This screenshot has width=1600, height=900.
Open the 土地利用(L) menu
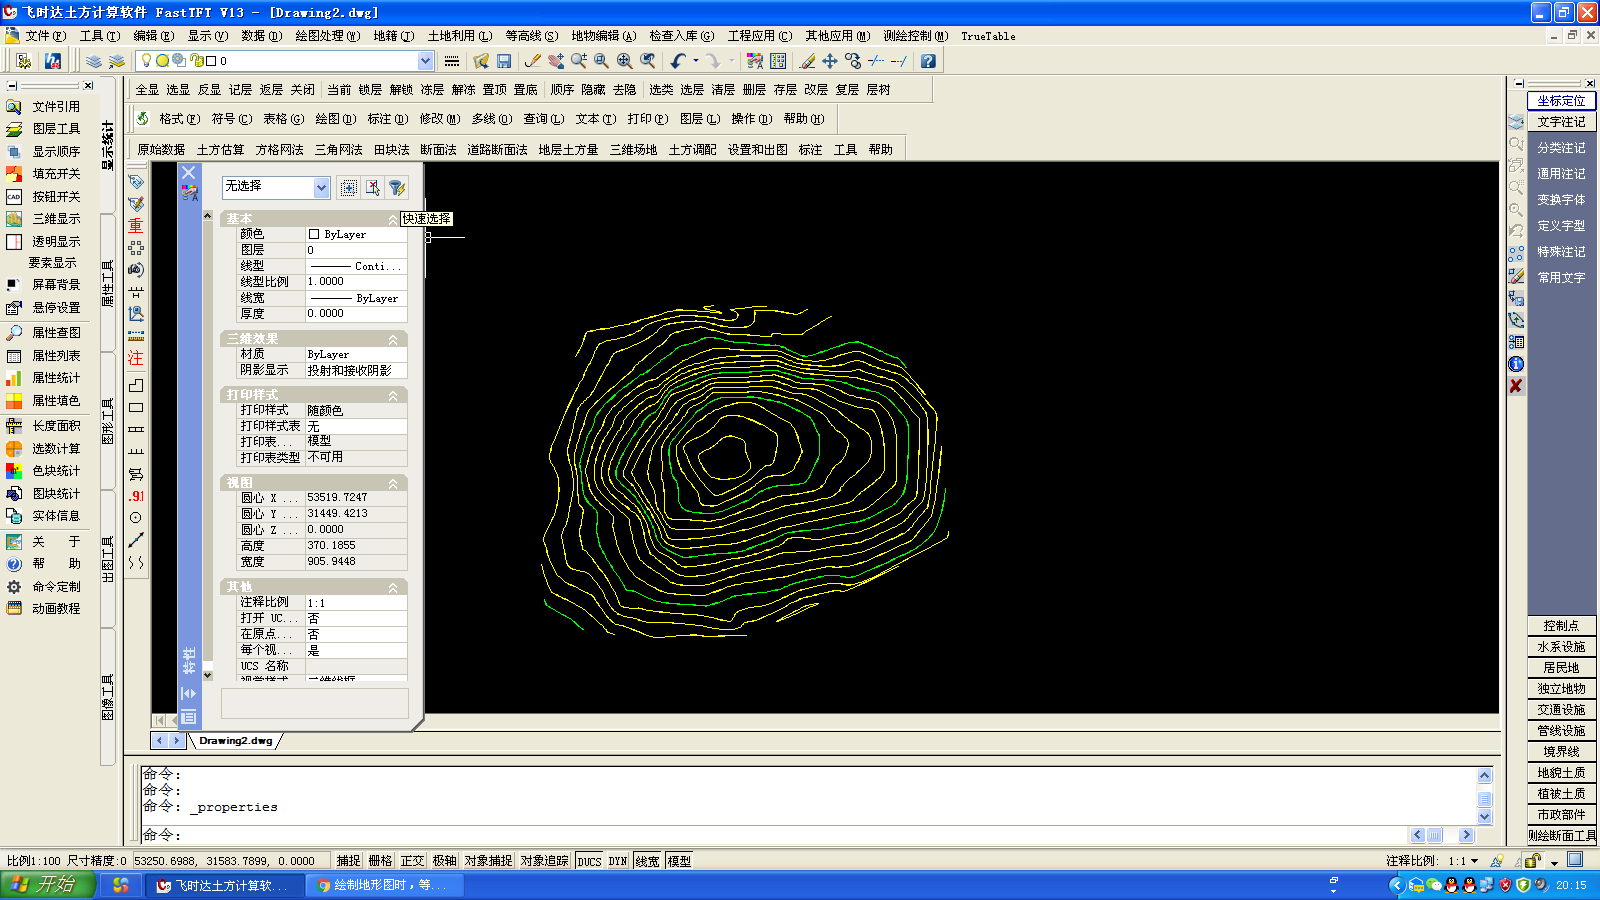(x=460, y=36)
